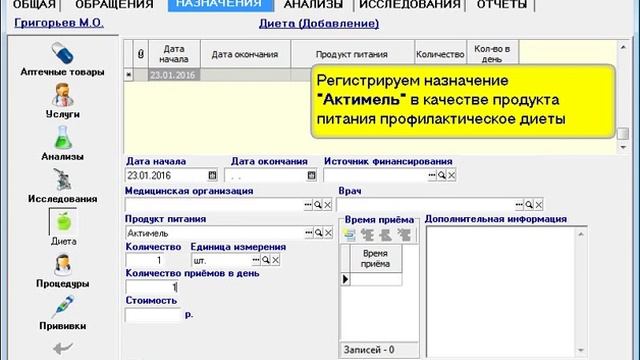Click fourth Время приёма toolbar icon
This screenshot has height=360, width=640.
click(x=404, y=235)
